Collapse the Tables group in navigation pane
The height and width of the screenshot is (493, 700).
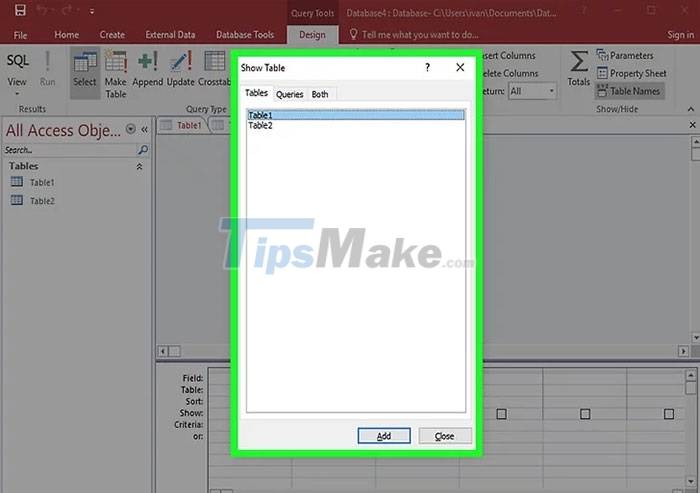click(x=139, y=167)
